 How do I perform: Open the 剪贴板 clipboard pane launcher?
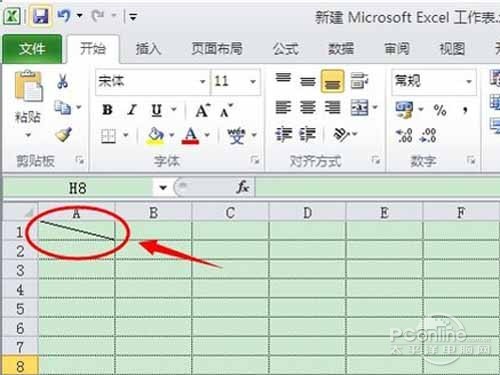tap(80, 161)
